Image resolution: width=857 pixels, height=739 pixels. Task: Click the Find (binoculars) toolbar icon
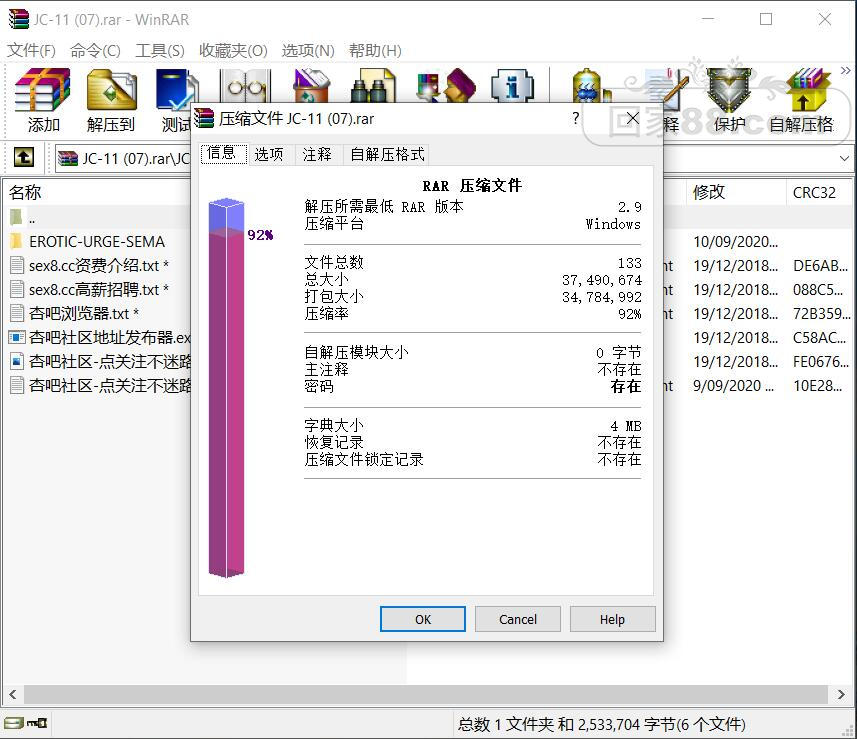click(x=373, y=86)
